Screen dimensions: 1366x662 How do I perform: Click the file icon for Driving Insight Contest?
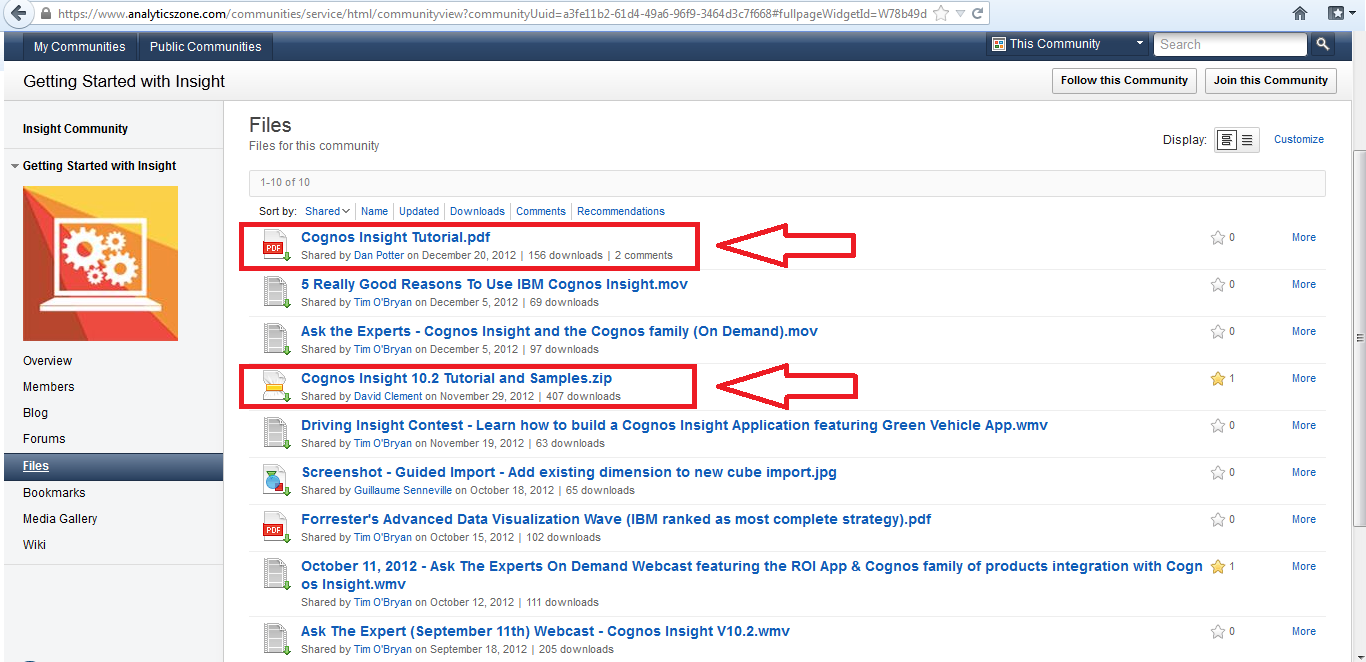pos(276,434)
